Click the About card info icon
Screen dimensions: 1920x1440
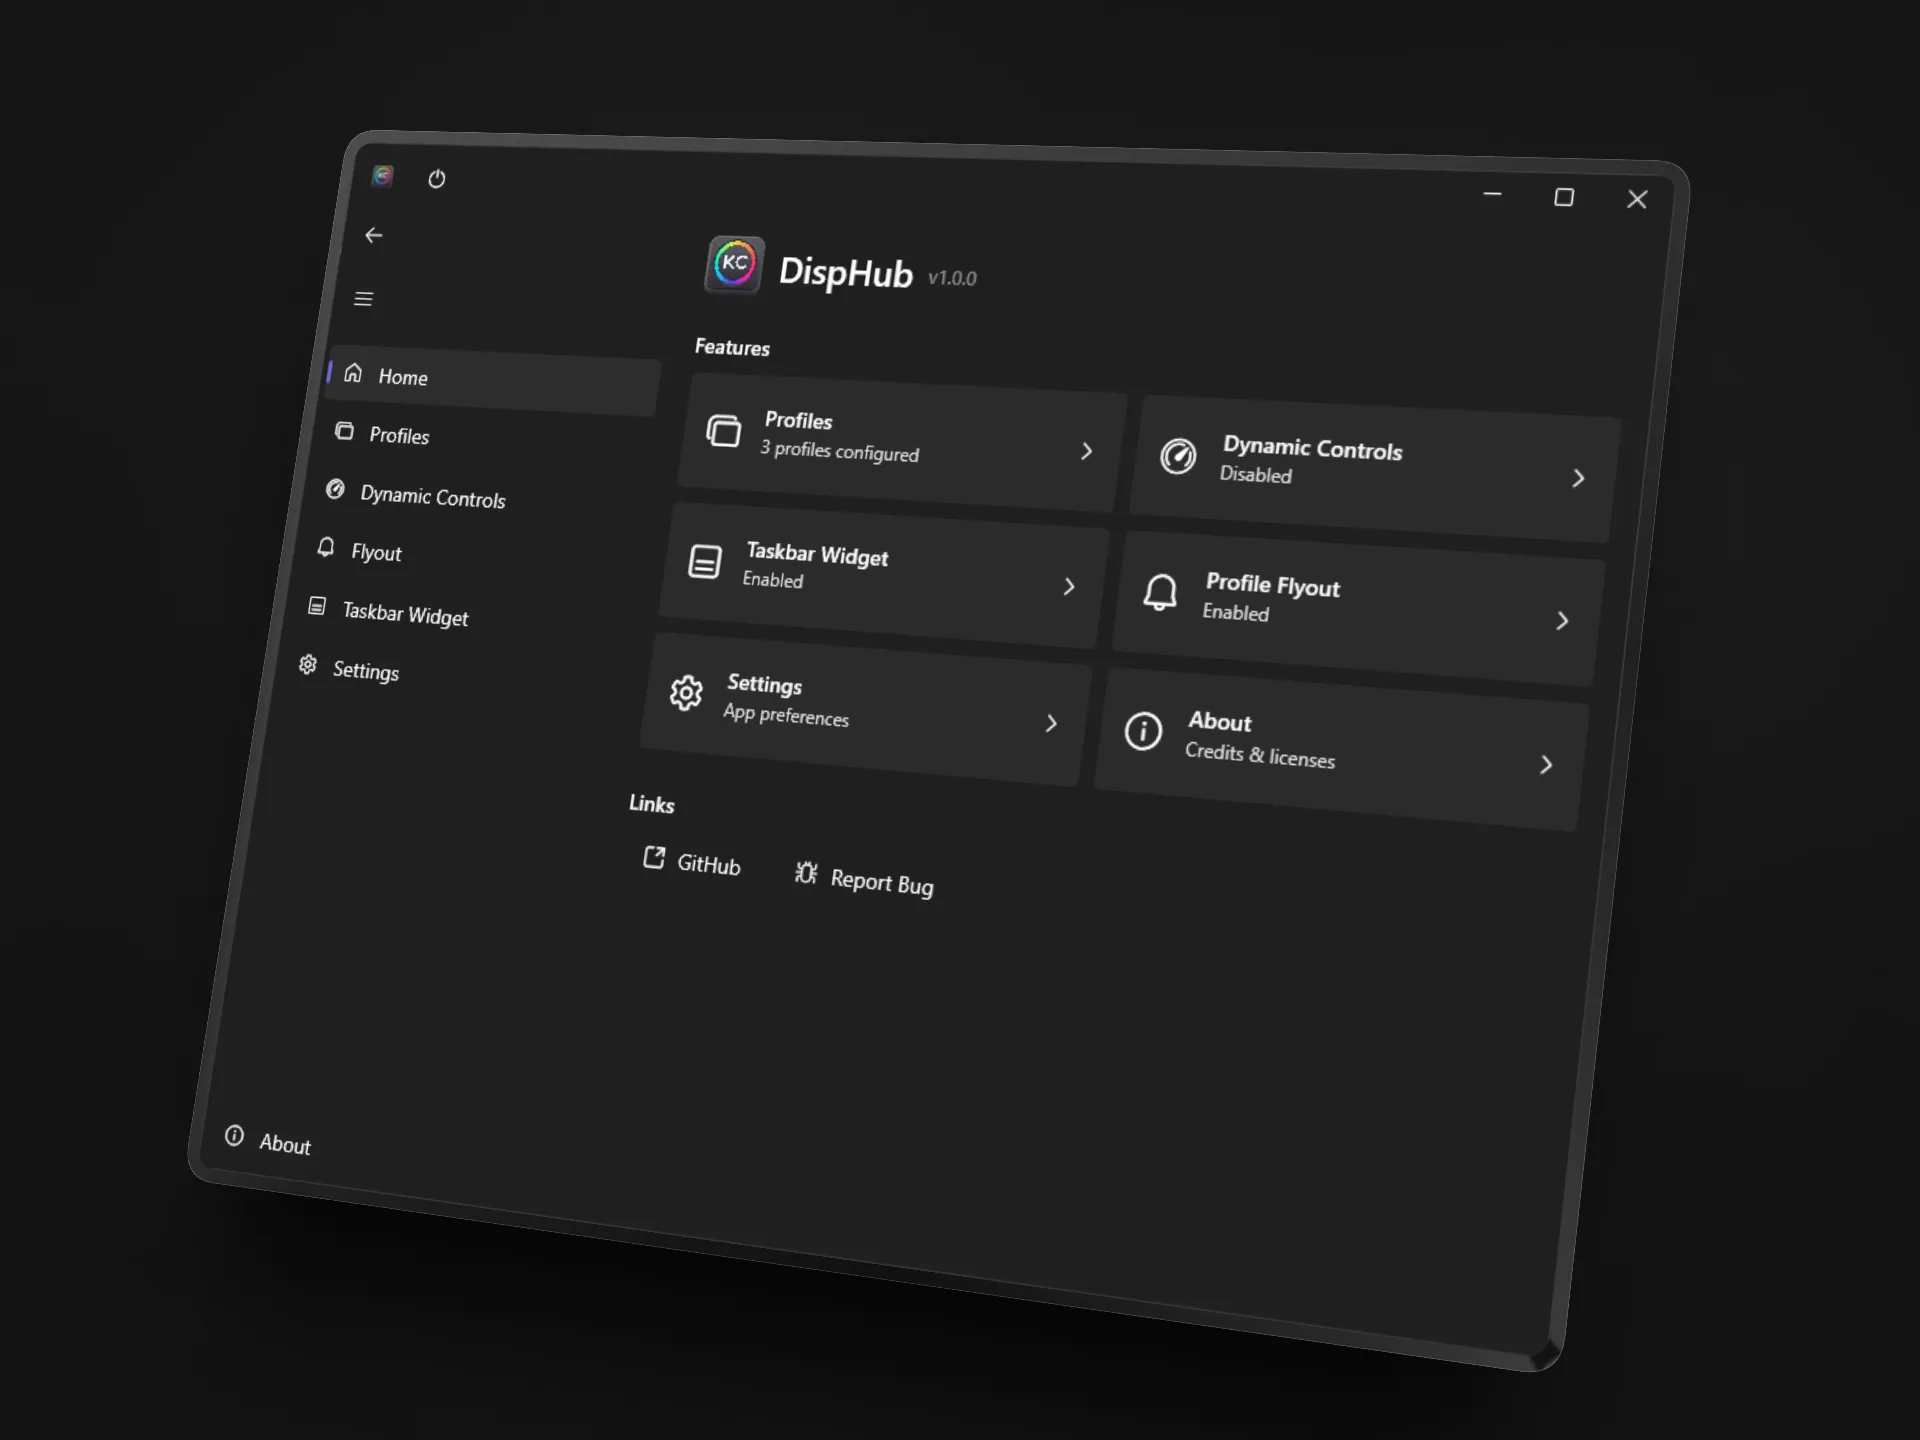(x=1143, y=731)
